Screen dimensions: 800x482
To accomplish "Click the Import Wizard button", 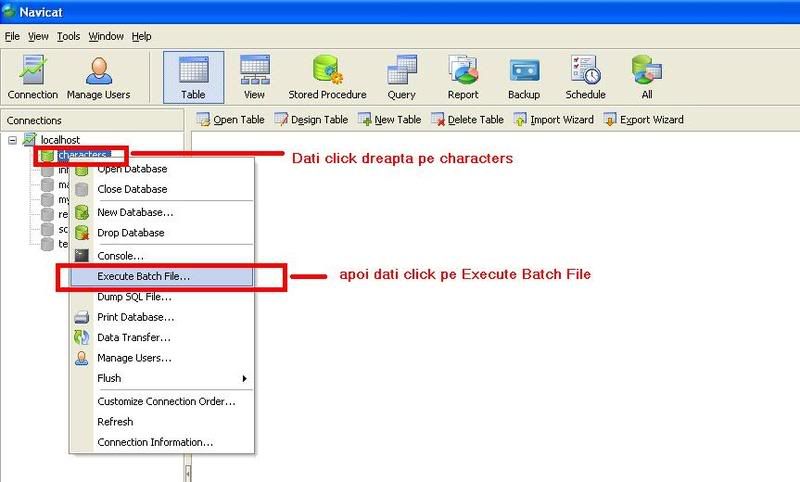I will tap(554, 120).
